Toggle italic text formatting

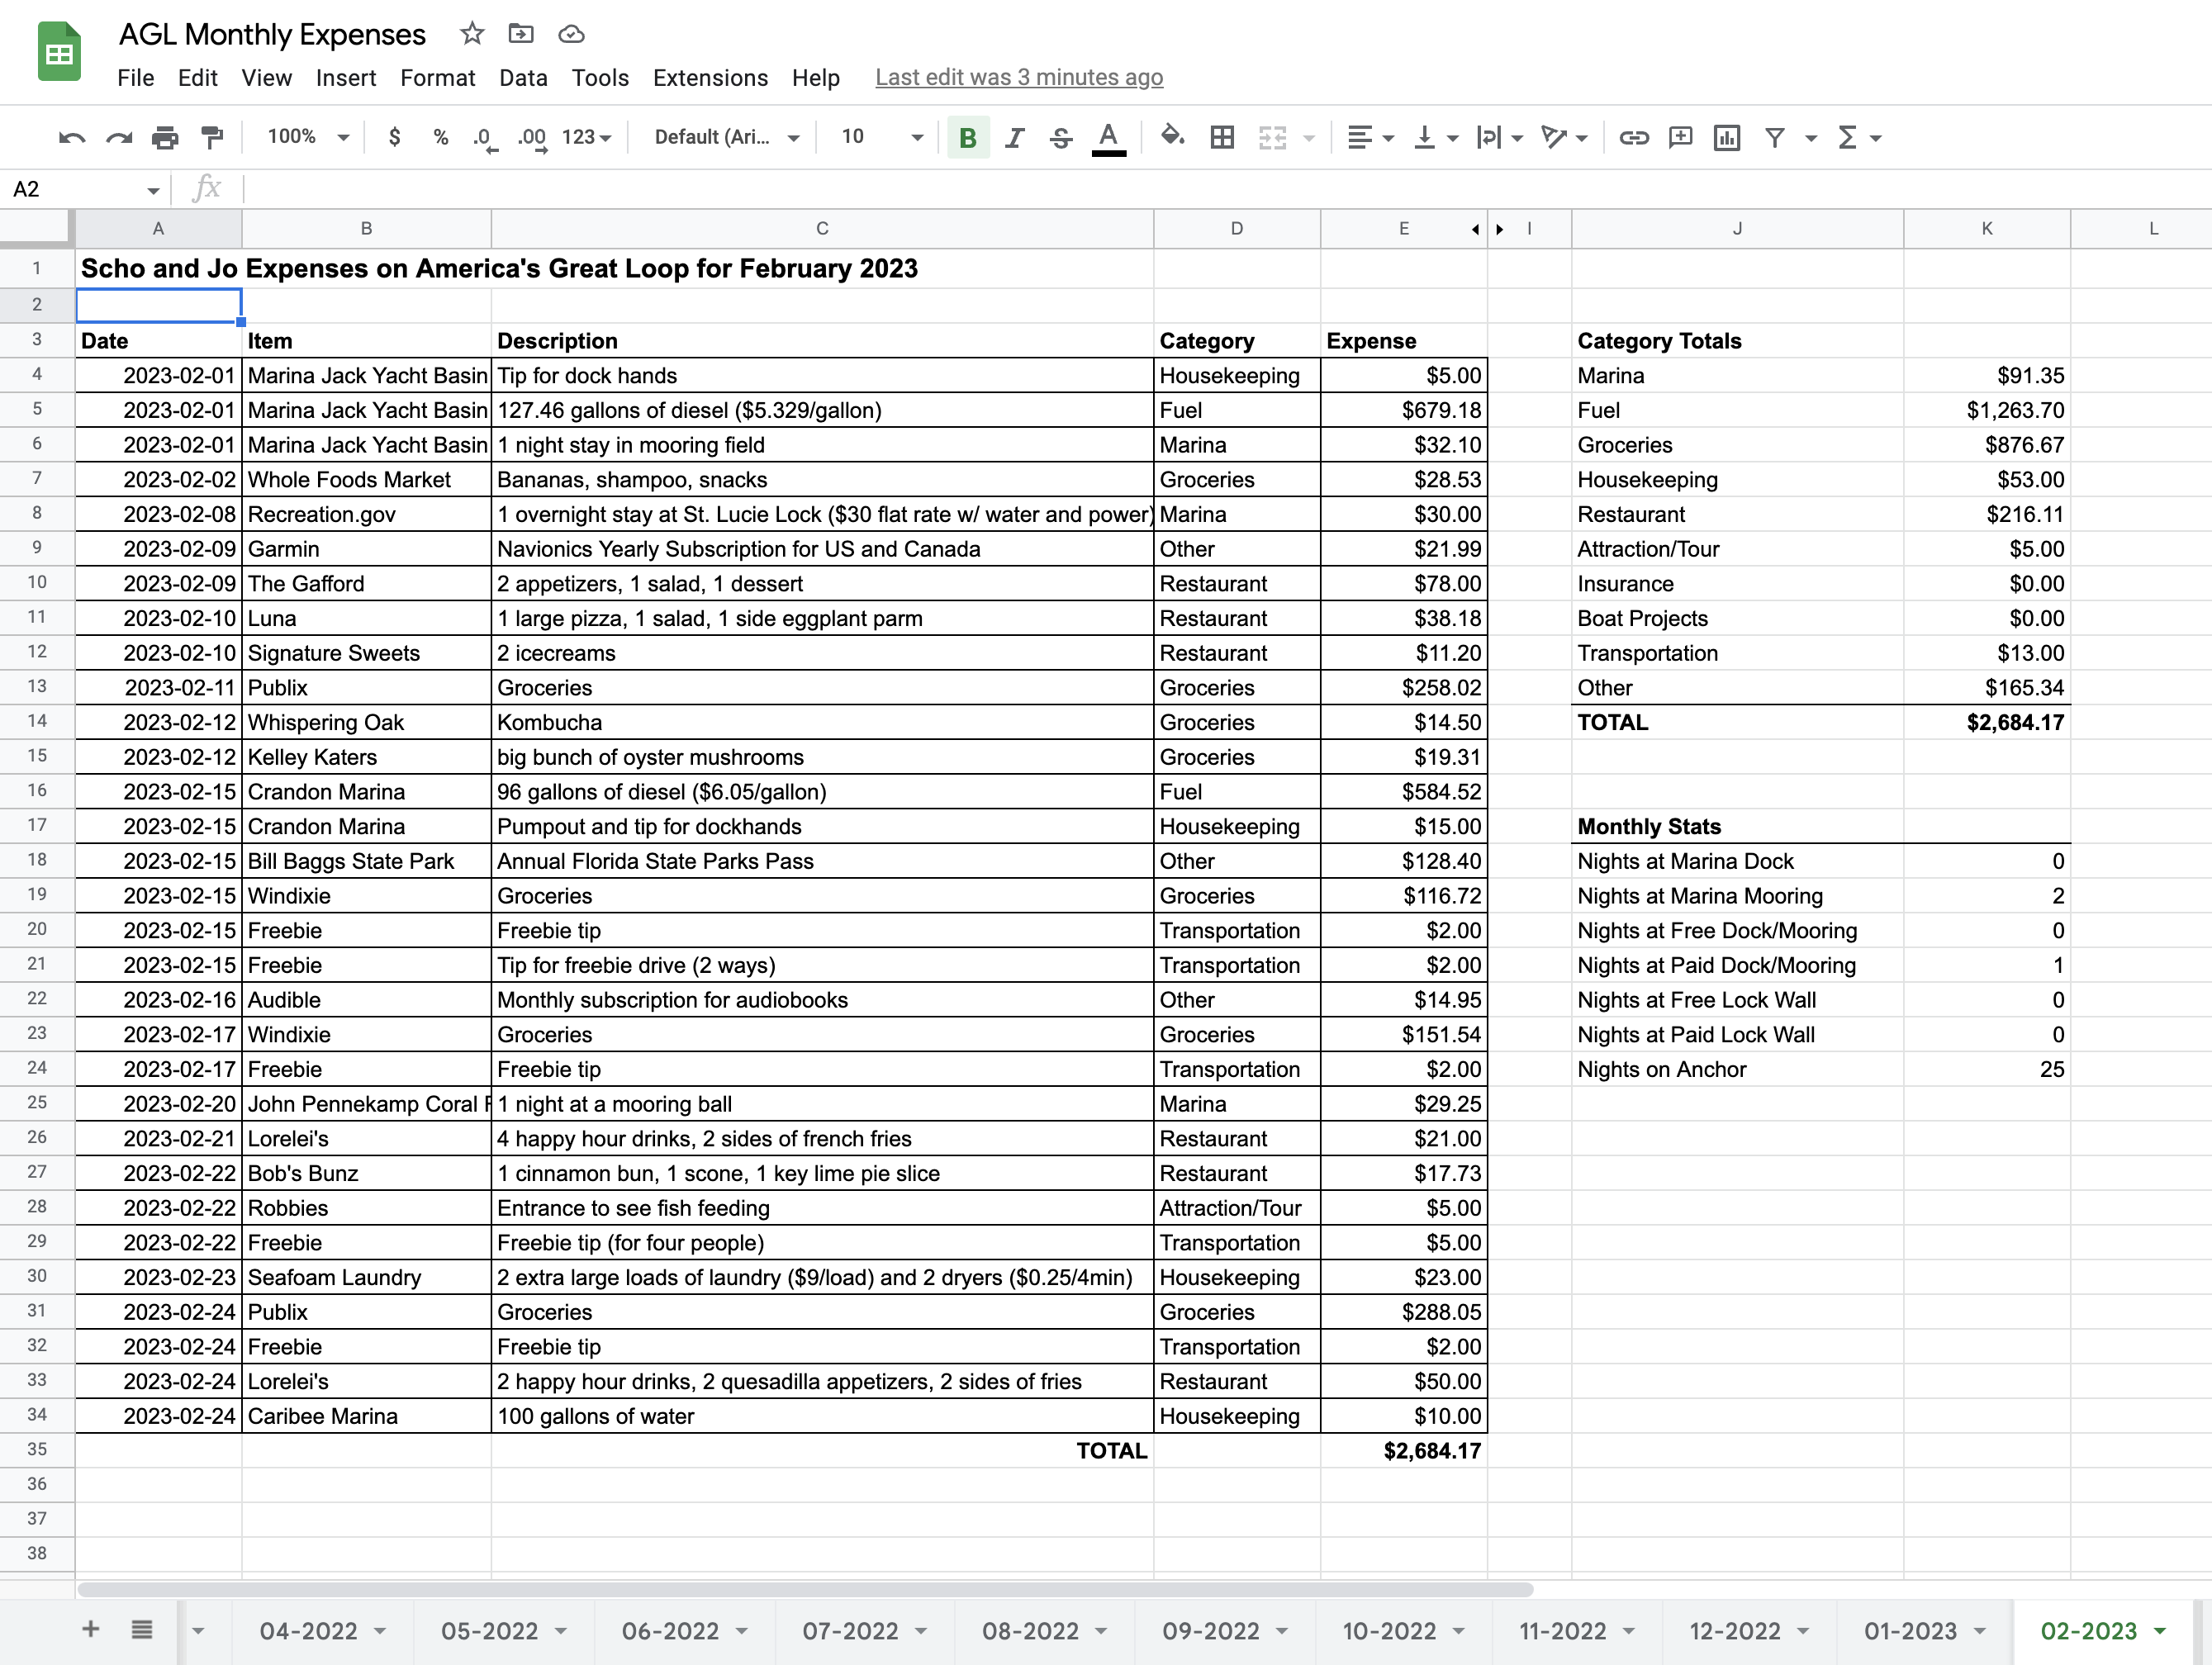click(1014, 137)
